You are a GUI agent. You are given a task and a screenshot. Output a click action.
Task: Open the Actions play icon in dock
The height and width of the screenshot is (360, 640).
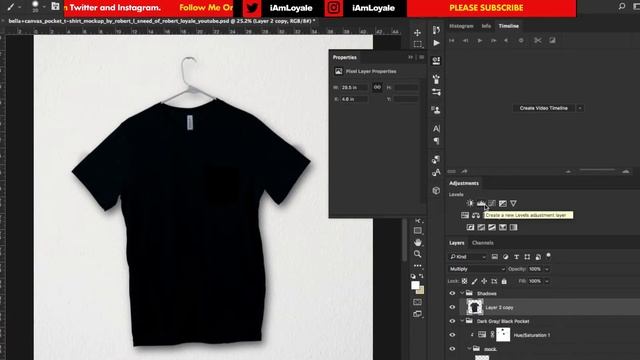(x=436, y=43)
